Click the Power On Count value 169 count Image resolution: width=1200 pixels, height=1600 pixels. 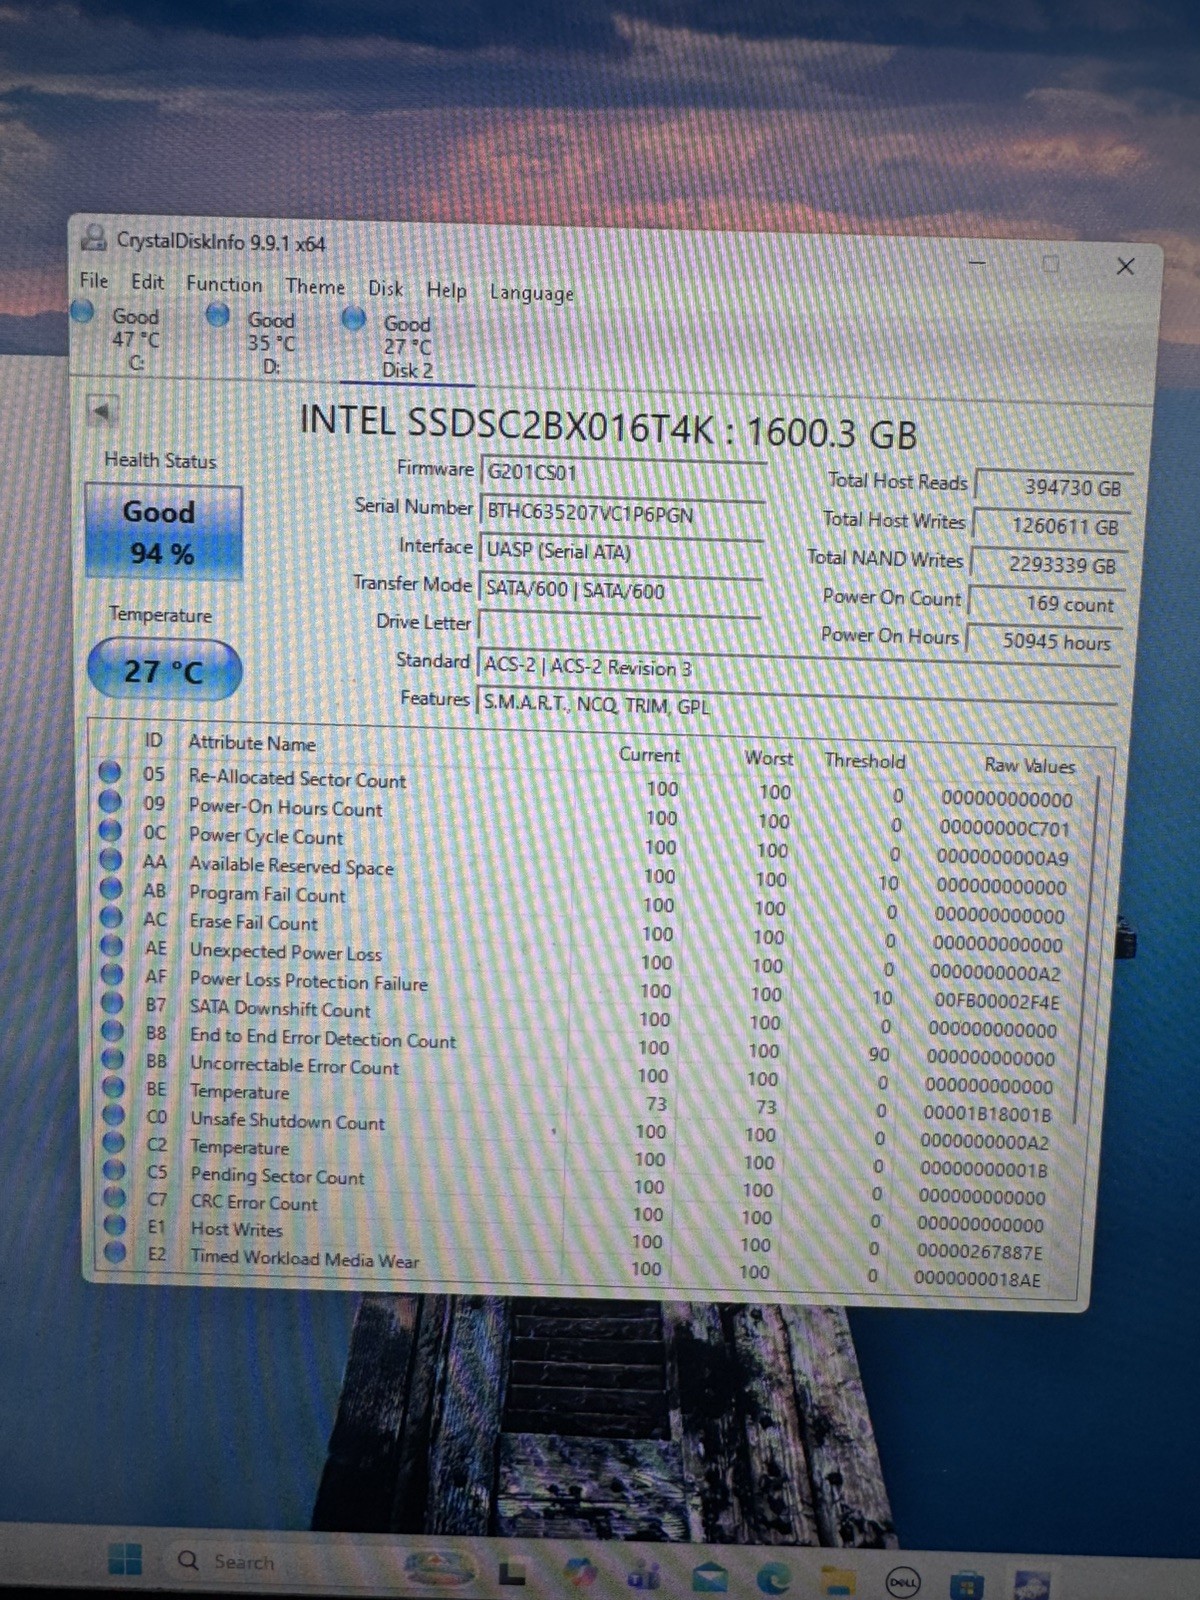click(1046, 604)
